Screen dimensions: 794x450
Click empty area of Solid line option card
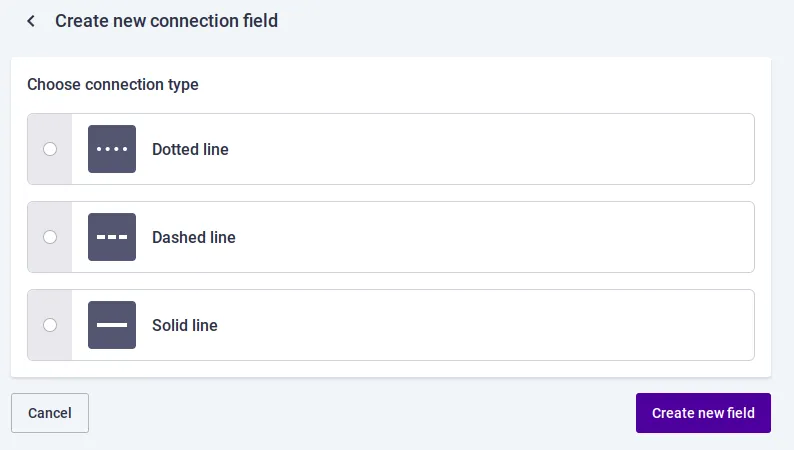[x=486, y=325]
